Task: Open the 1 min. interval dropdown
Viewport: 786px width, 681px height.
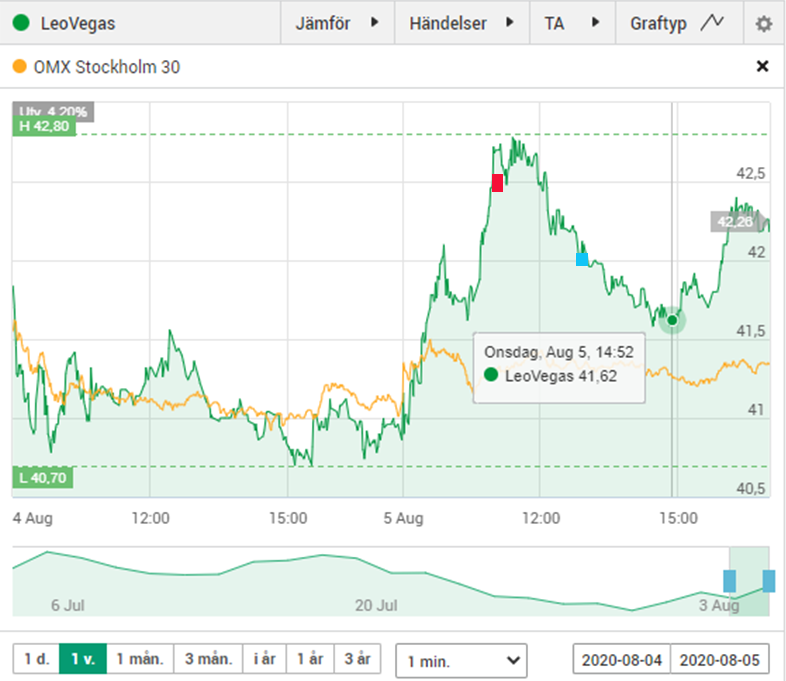Action: (461, 661)
